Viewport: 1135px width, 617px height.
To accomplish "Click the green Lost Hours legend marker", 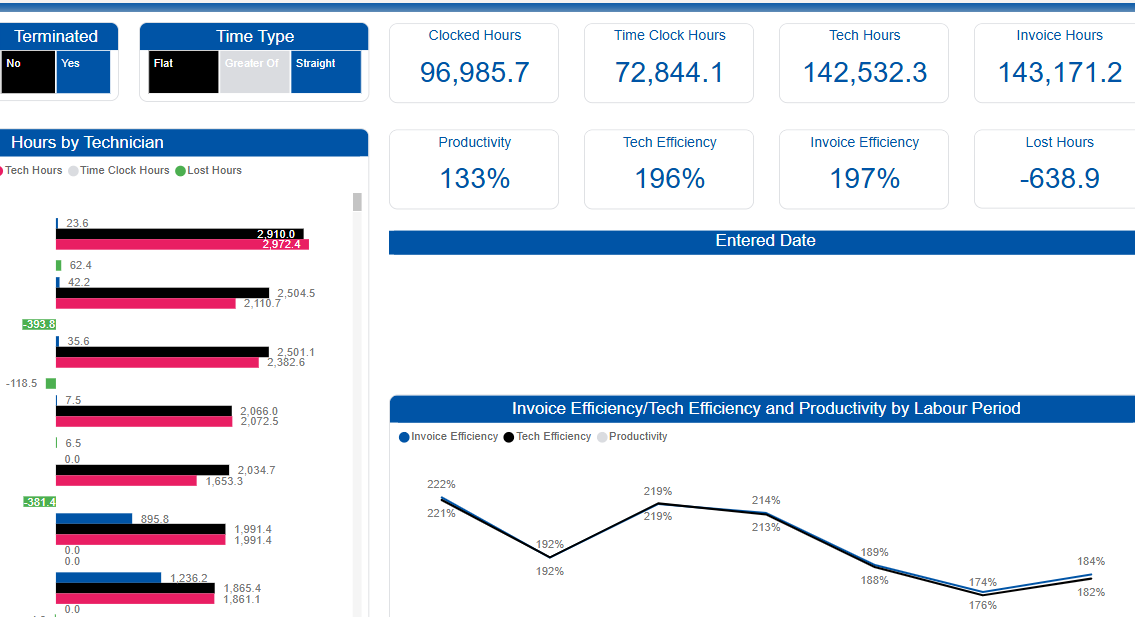I will click(x=181, y=171).
